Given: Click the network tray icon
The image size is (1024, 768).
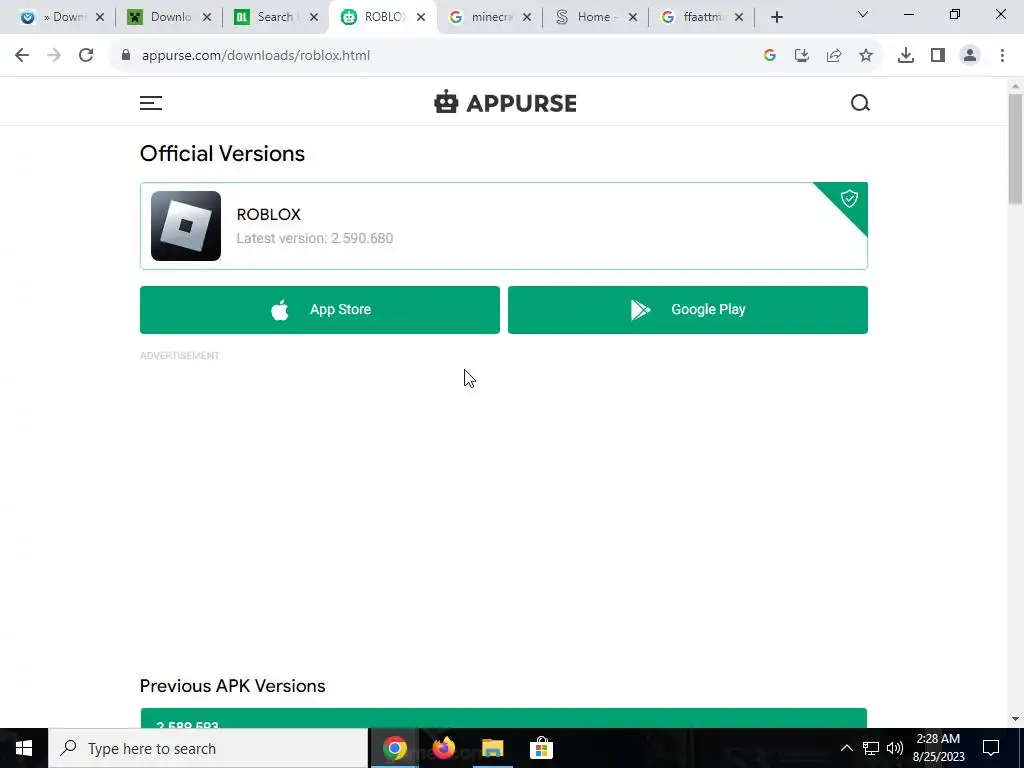Looking at the screenshot, I should (x=871, y=748).
